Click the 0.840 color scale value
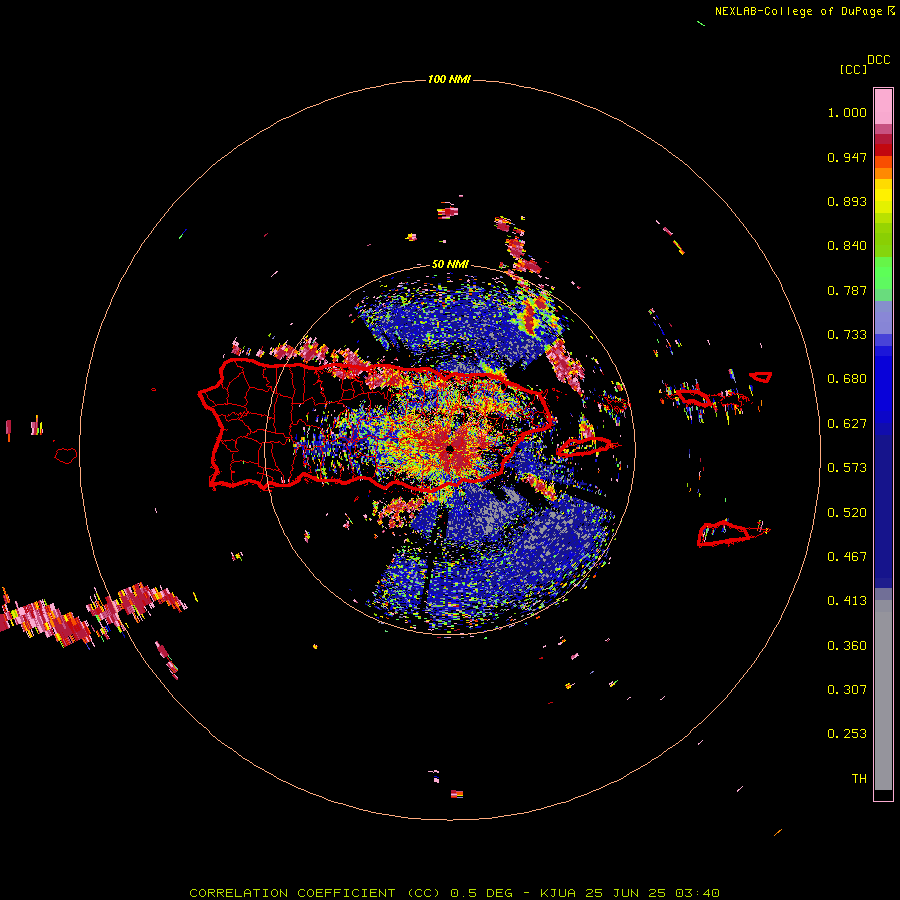Screen dimensions: 900x900 tap(847, 246)
